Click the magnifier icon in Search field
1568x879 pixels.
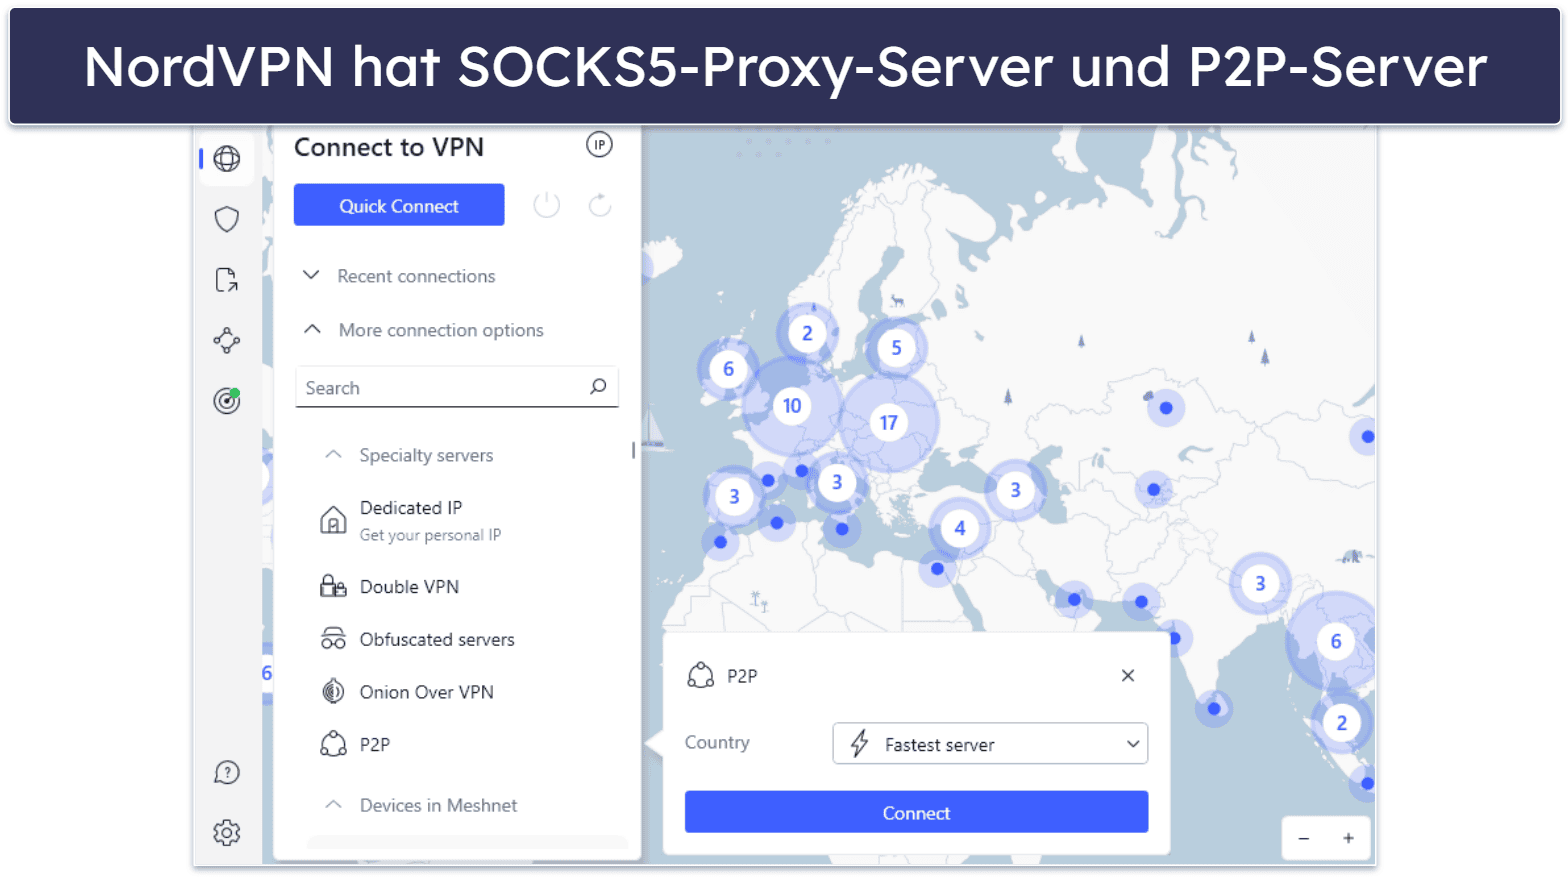598,387
